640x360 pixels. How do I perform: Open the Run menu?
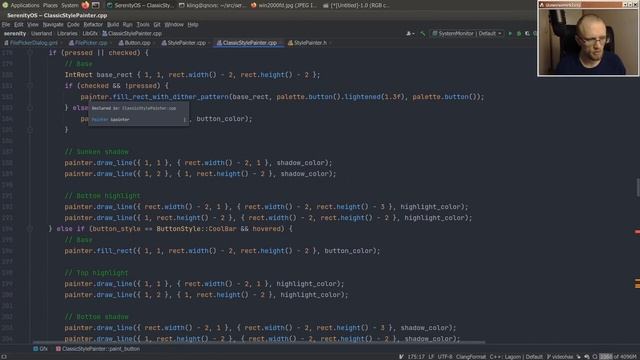click(x=127, y=24)
